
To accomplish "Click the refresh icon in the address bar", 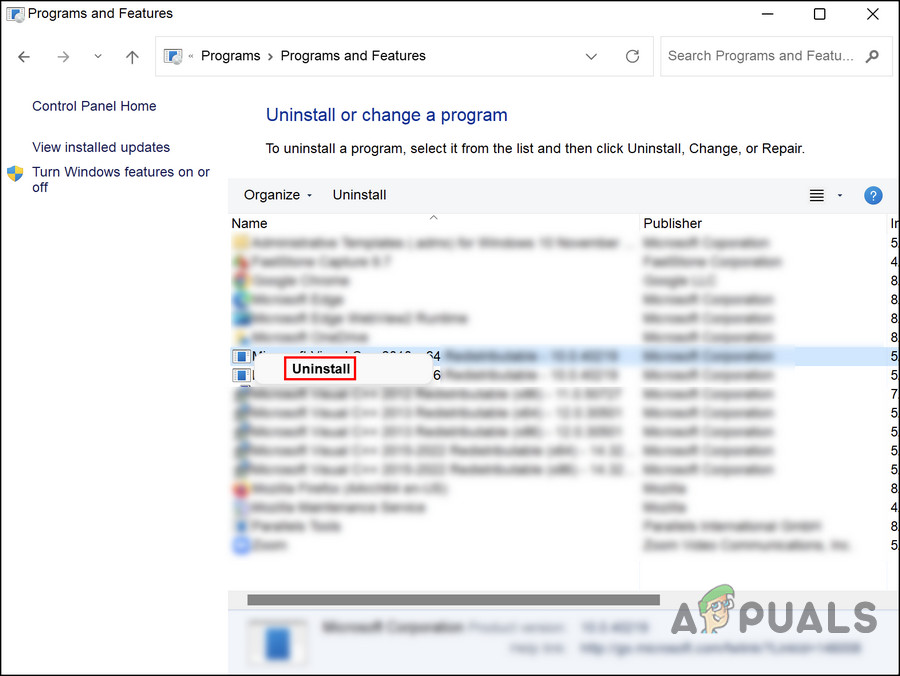I will pos(632,56).
